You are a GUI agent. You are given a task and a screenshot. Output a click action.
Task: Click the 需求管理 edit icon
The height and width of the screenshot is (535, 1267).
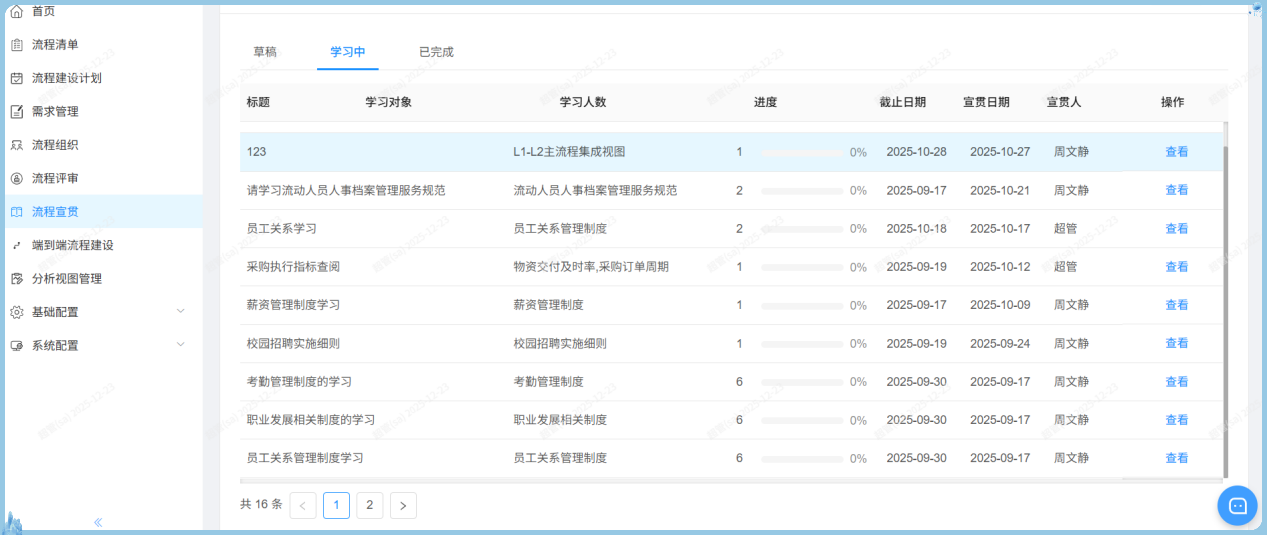point(16,111)
